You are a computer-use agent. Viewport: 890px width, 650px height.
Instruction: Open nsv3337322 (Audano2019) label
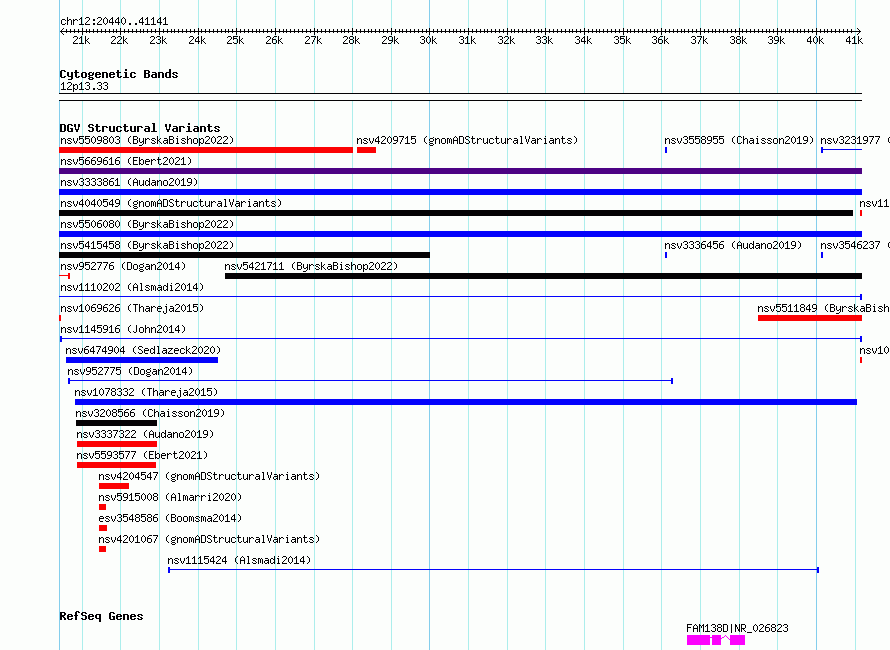tap(145, 434)
